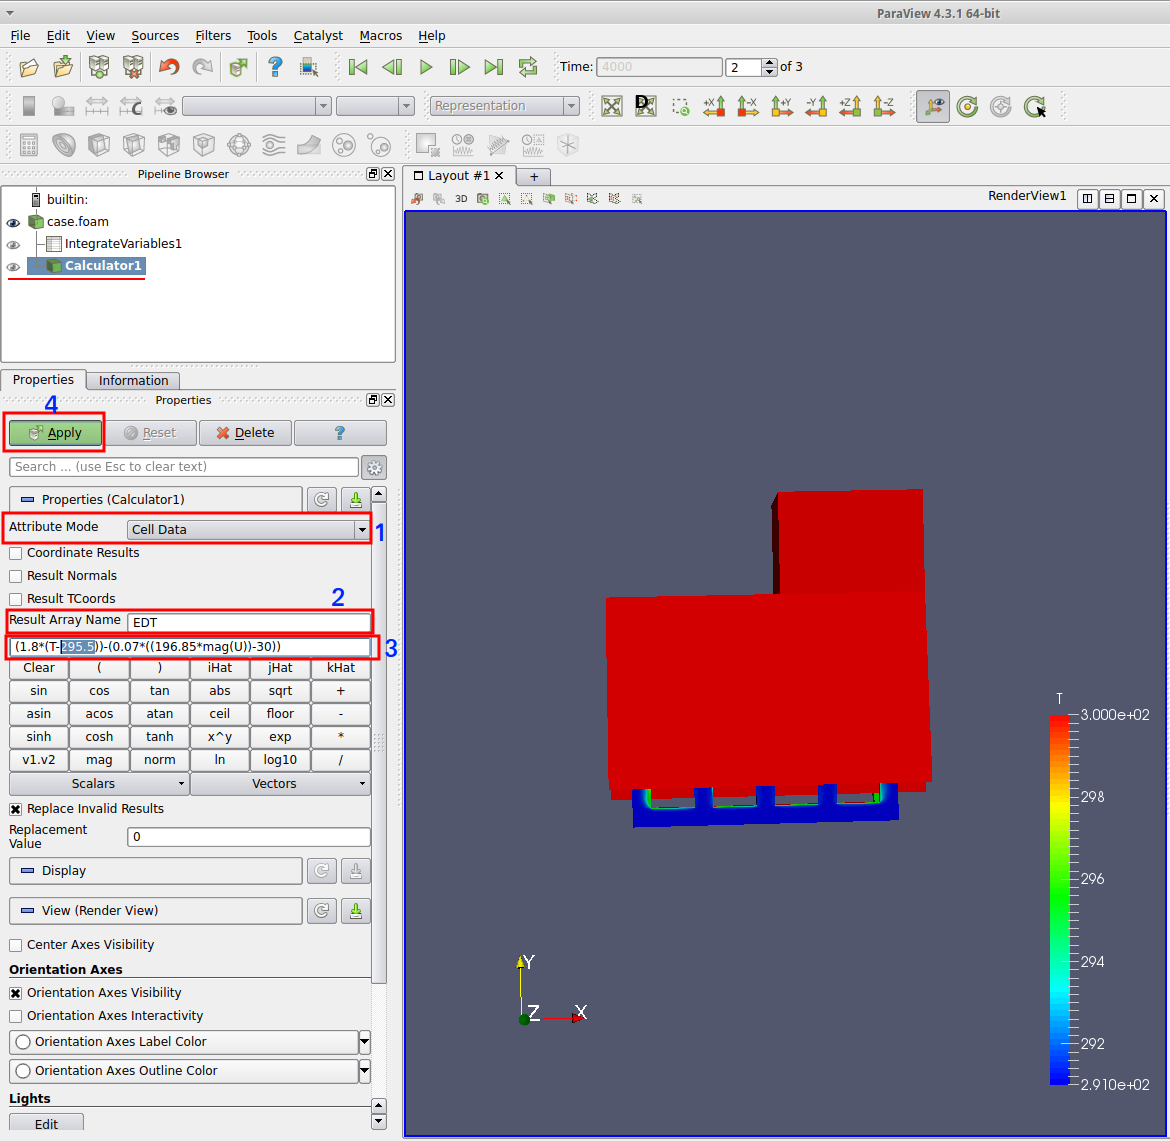Enable the Center Axes Visibility checkbox

point(16,945)
